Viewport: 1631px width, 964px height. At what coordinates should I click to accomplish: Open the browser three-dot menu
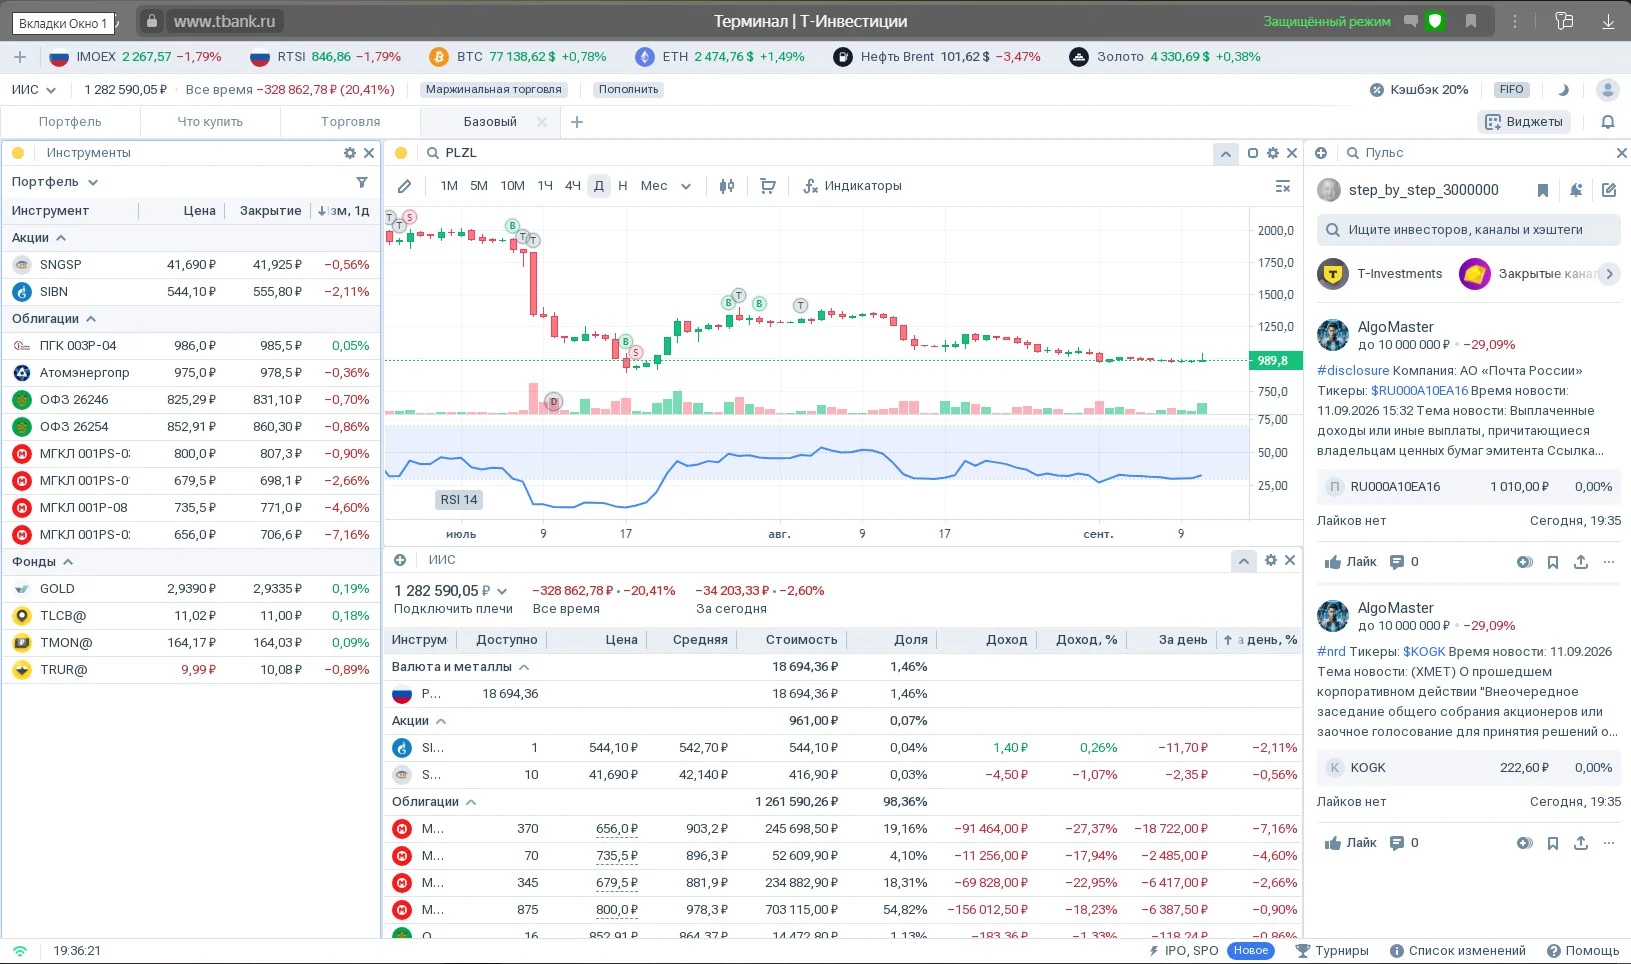pos(1515,21)
